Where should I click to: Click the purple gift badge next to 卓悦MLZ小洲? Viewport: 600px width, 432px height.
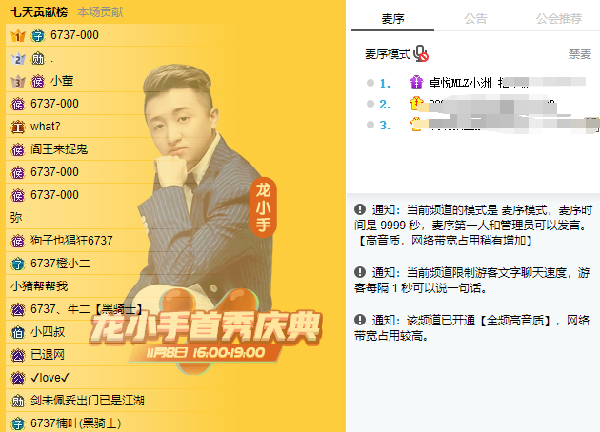point(416,82)
